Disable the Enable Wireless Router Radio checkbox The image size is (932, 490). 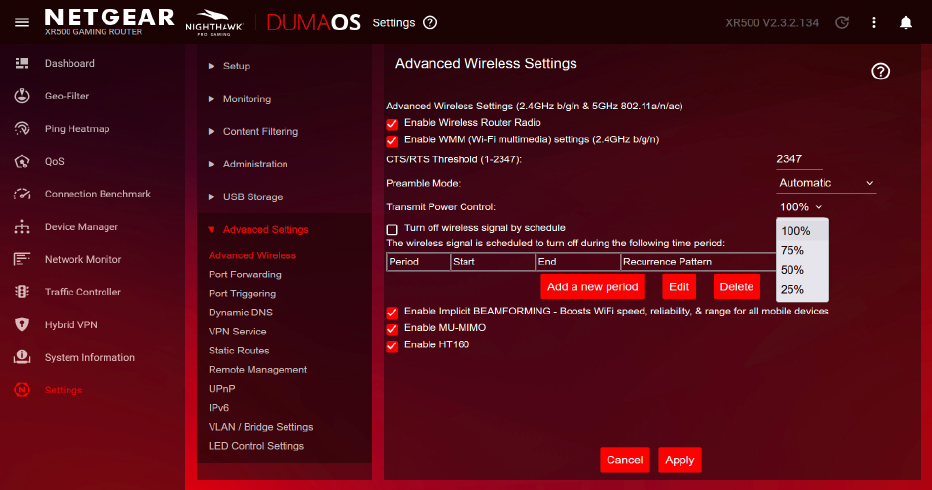(392, 123)
